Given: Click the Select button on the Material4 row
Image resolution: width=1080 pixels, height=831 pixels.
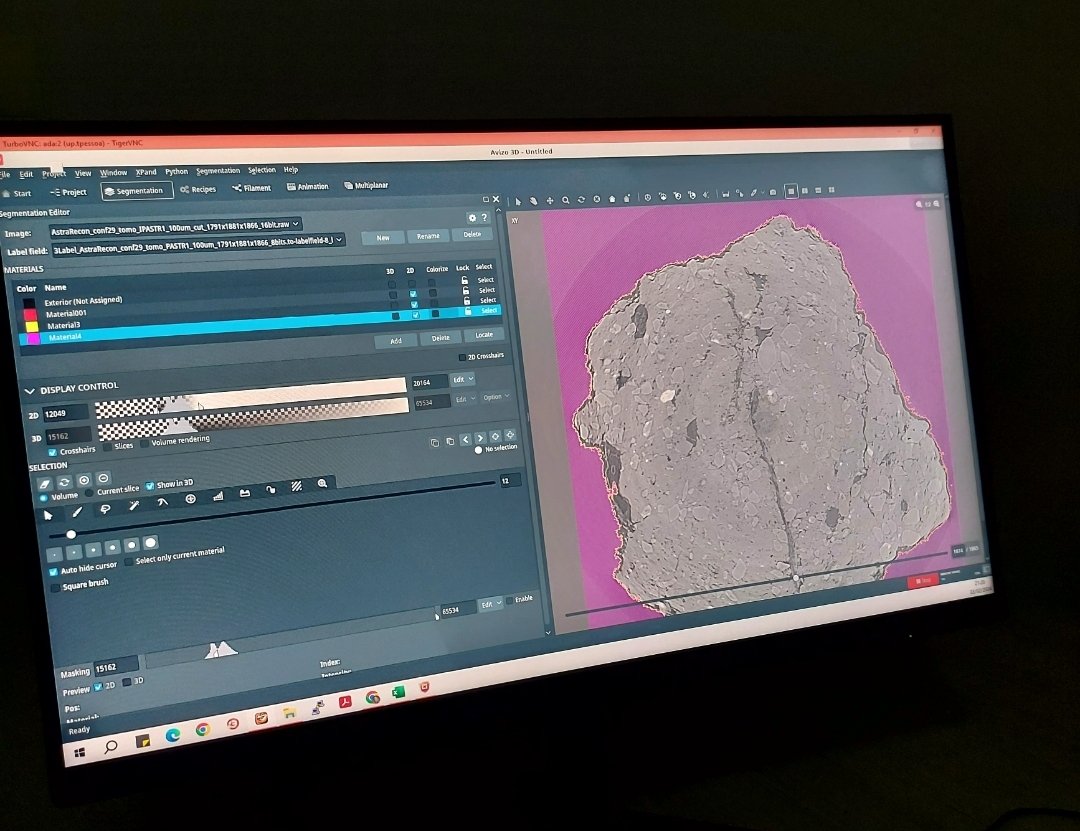Looking at the screenshot, I should [x=489, y=311].
